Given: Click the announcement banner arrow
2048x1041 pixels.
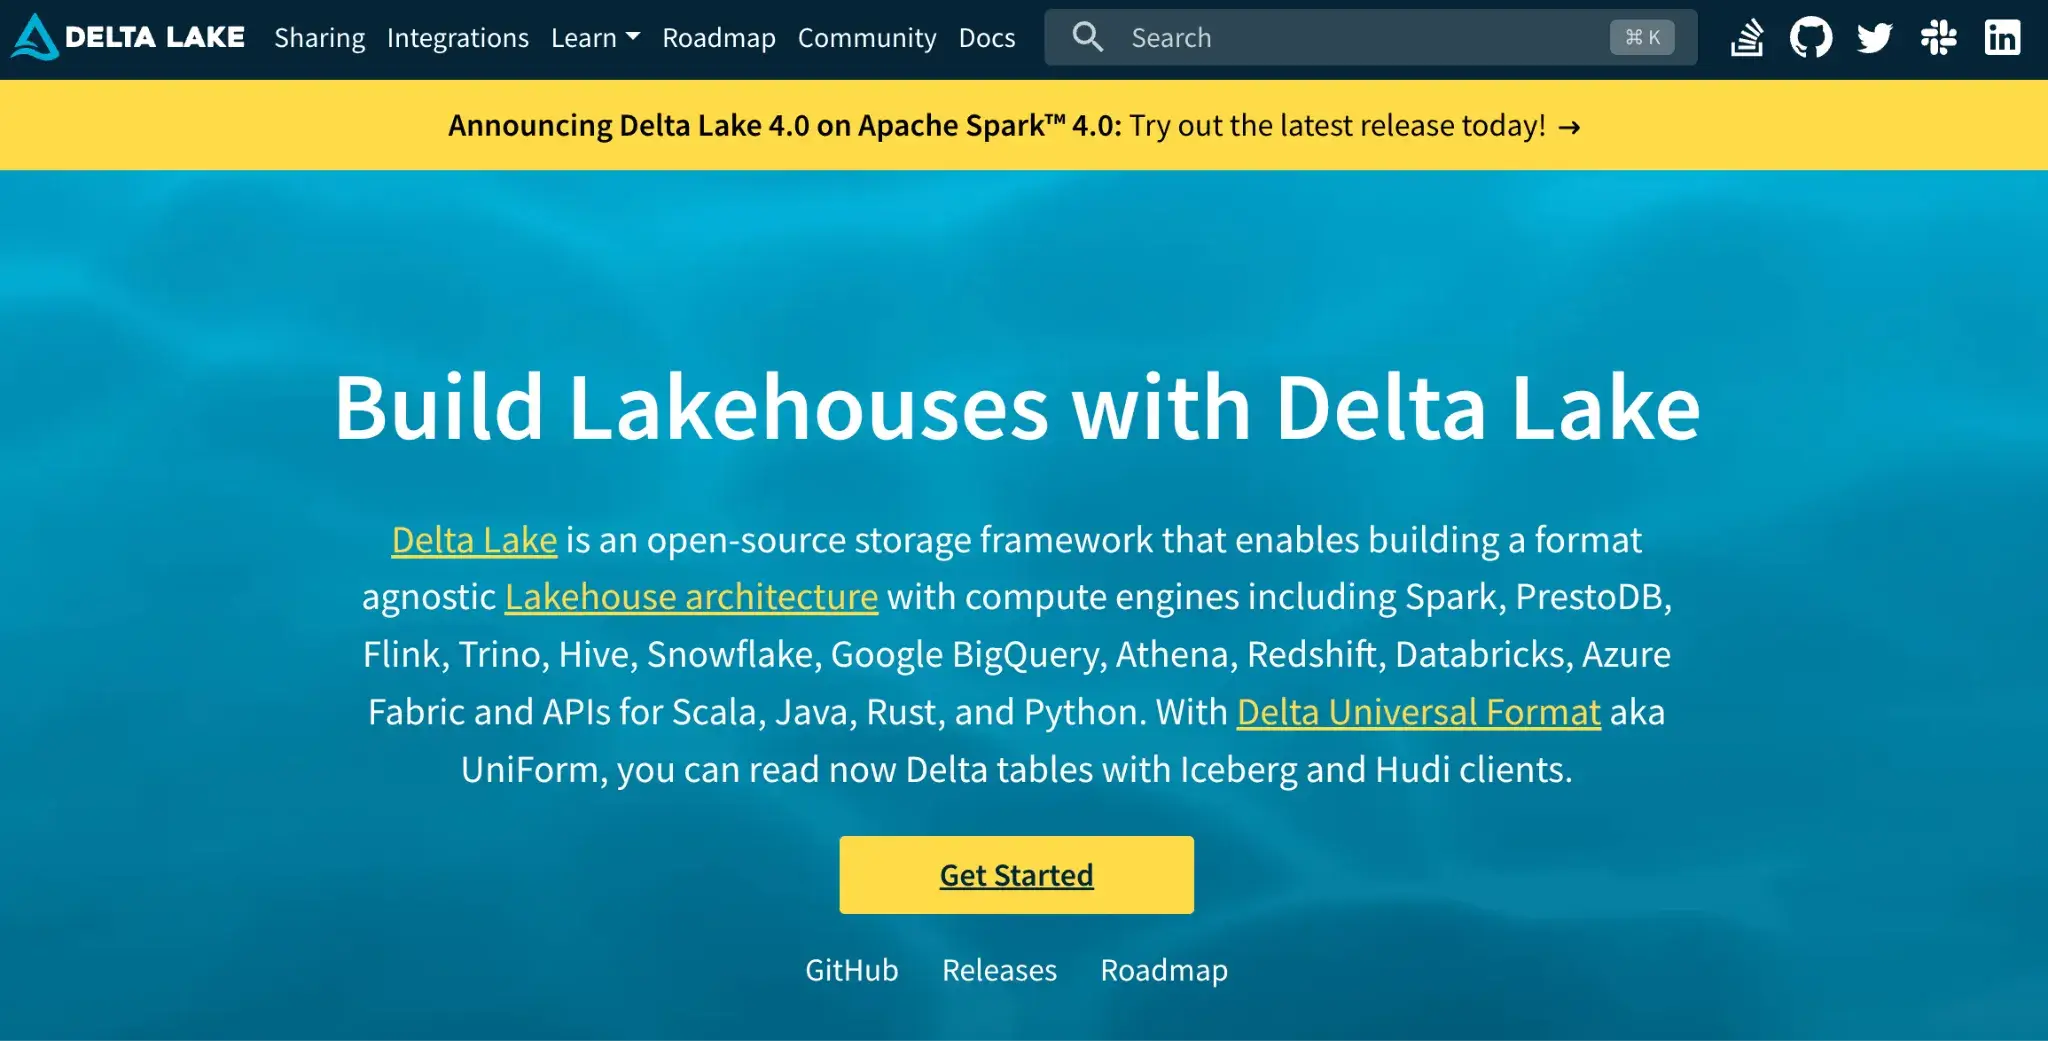Looking at the screenshot, I should (x=1570, y=127).
